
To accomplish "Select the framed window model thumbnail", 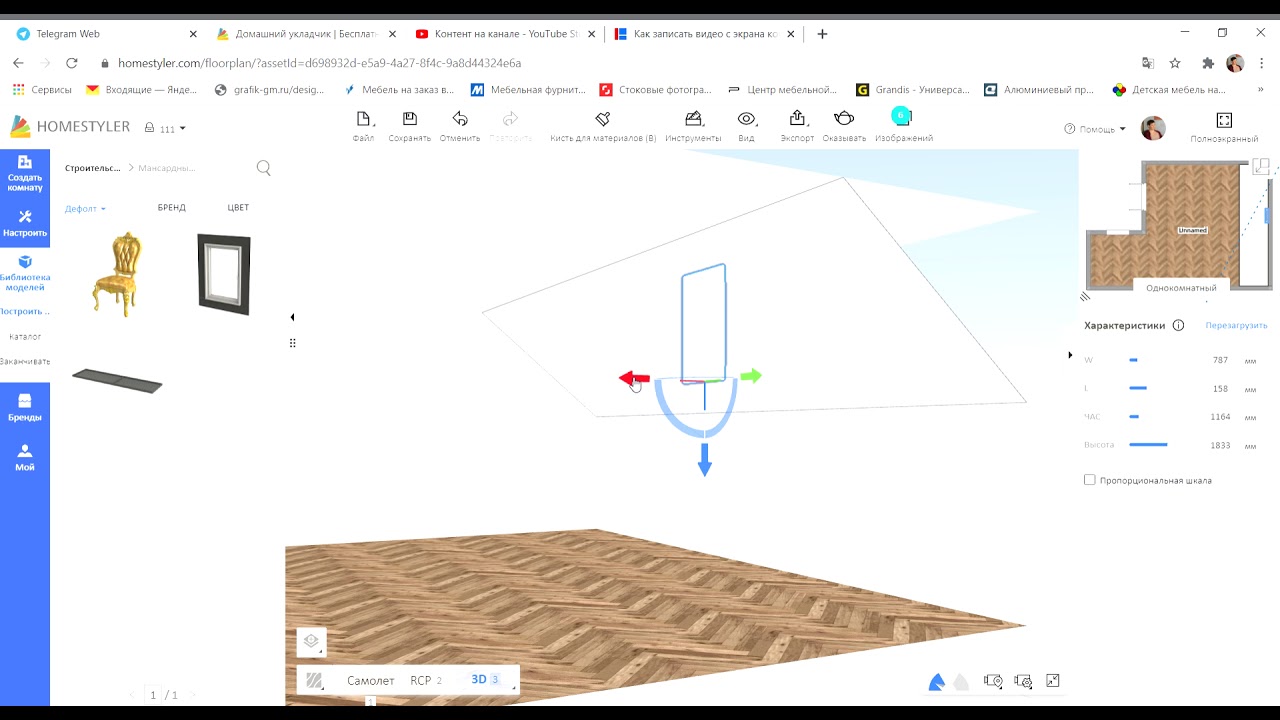I will 223,274.
